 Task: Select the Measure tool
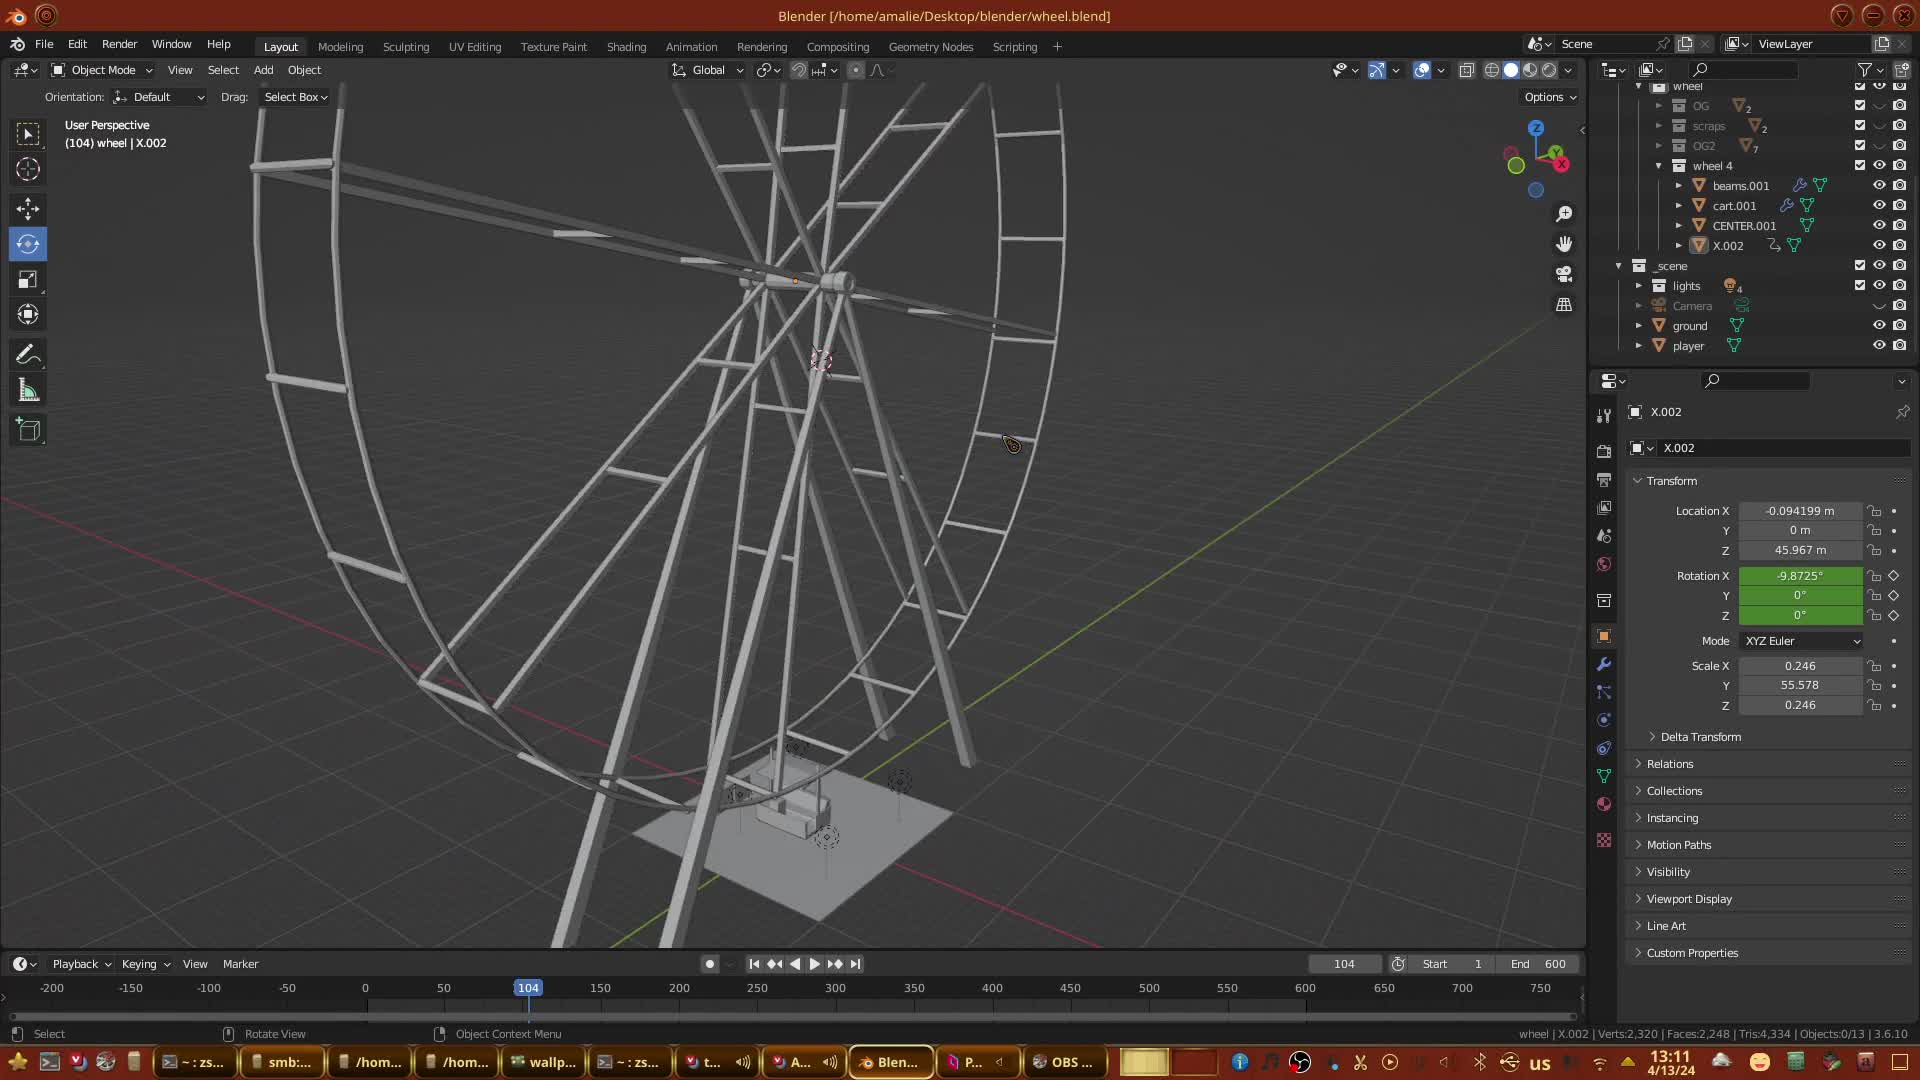pyautogui.click(x=28, y=391)
